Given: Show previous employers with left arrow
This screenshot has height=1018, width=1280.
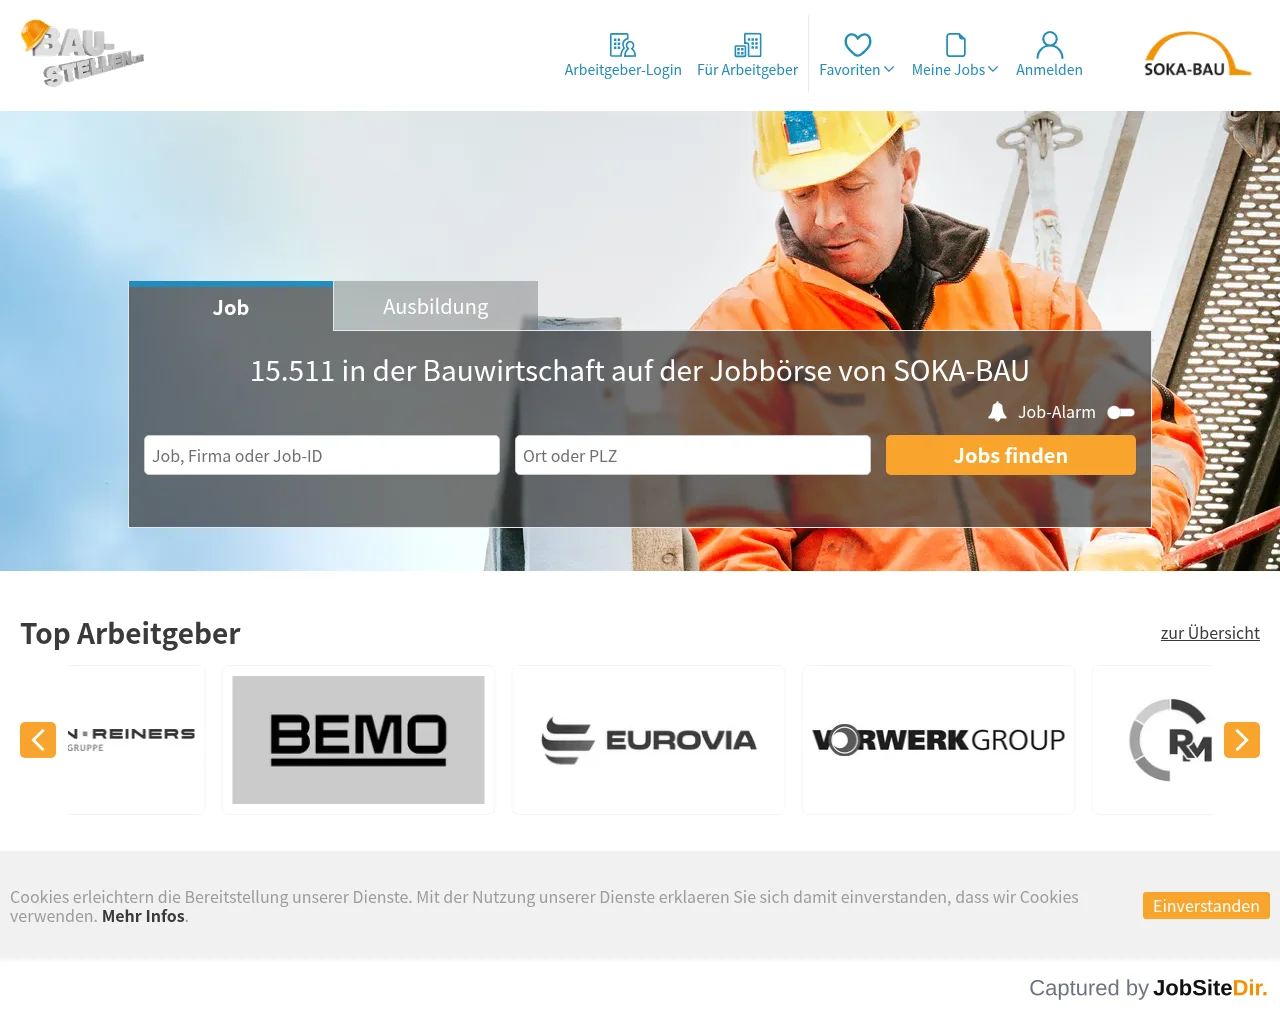Looking at the screenshot, I should click(x=38, y=740).
